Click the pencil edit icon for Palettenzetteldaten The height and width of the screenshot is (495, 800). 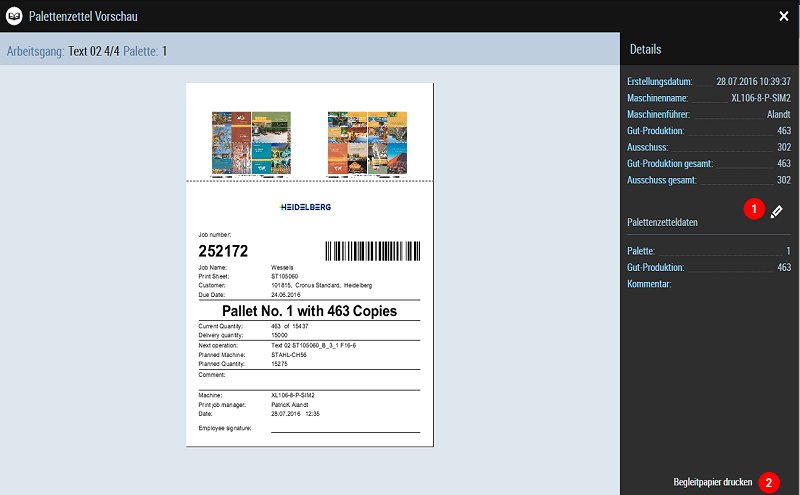[x=777, y=210]
